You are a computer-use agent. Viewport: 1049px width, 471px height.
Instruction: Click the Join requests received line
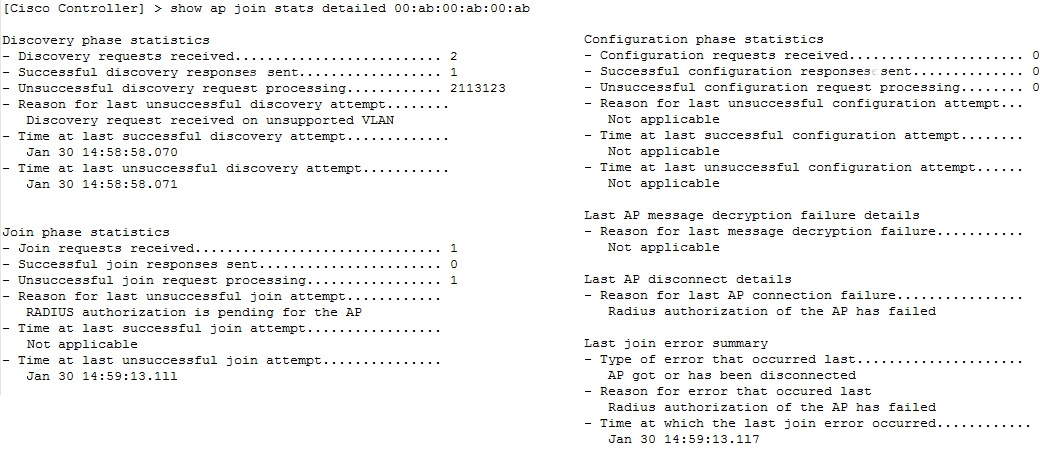pos(229,248)
